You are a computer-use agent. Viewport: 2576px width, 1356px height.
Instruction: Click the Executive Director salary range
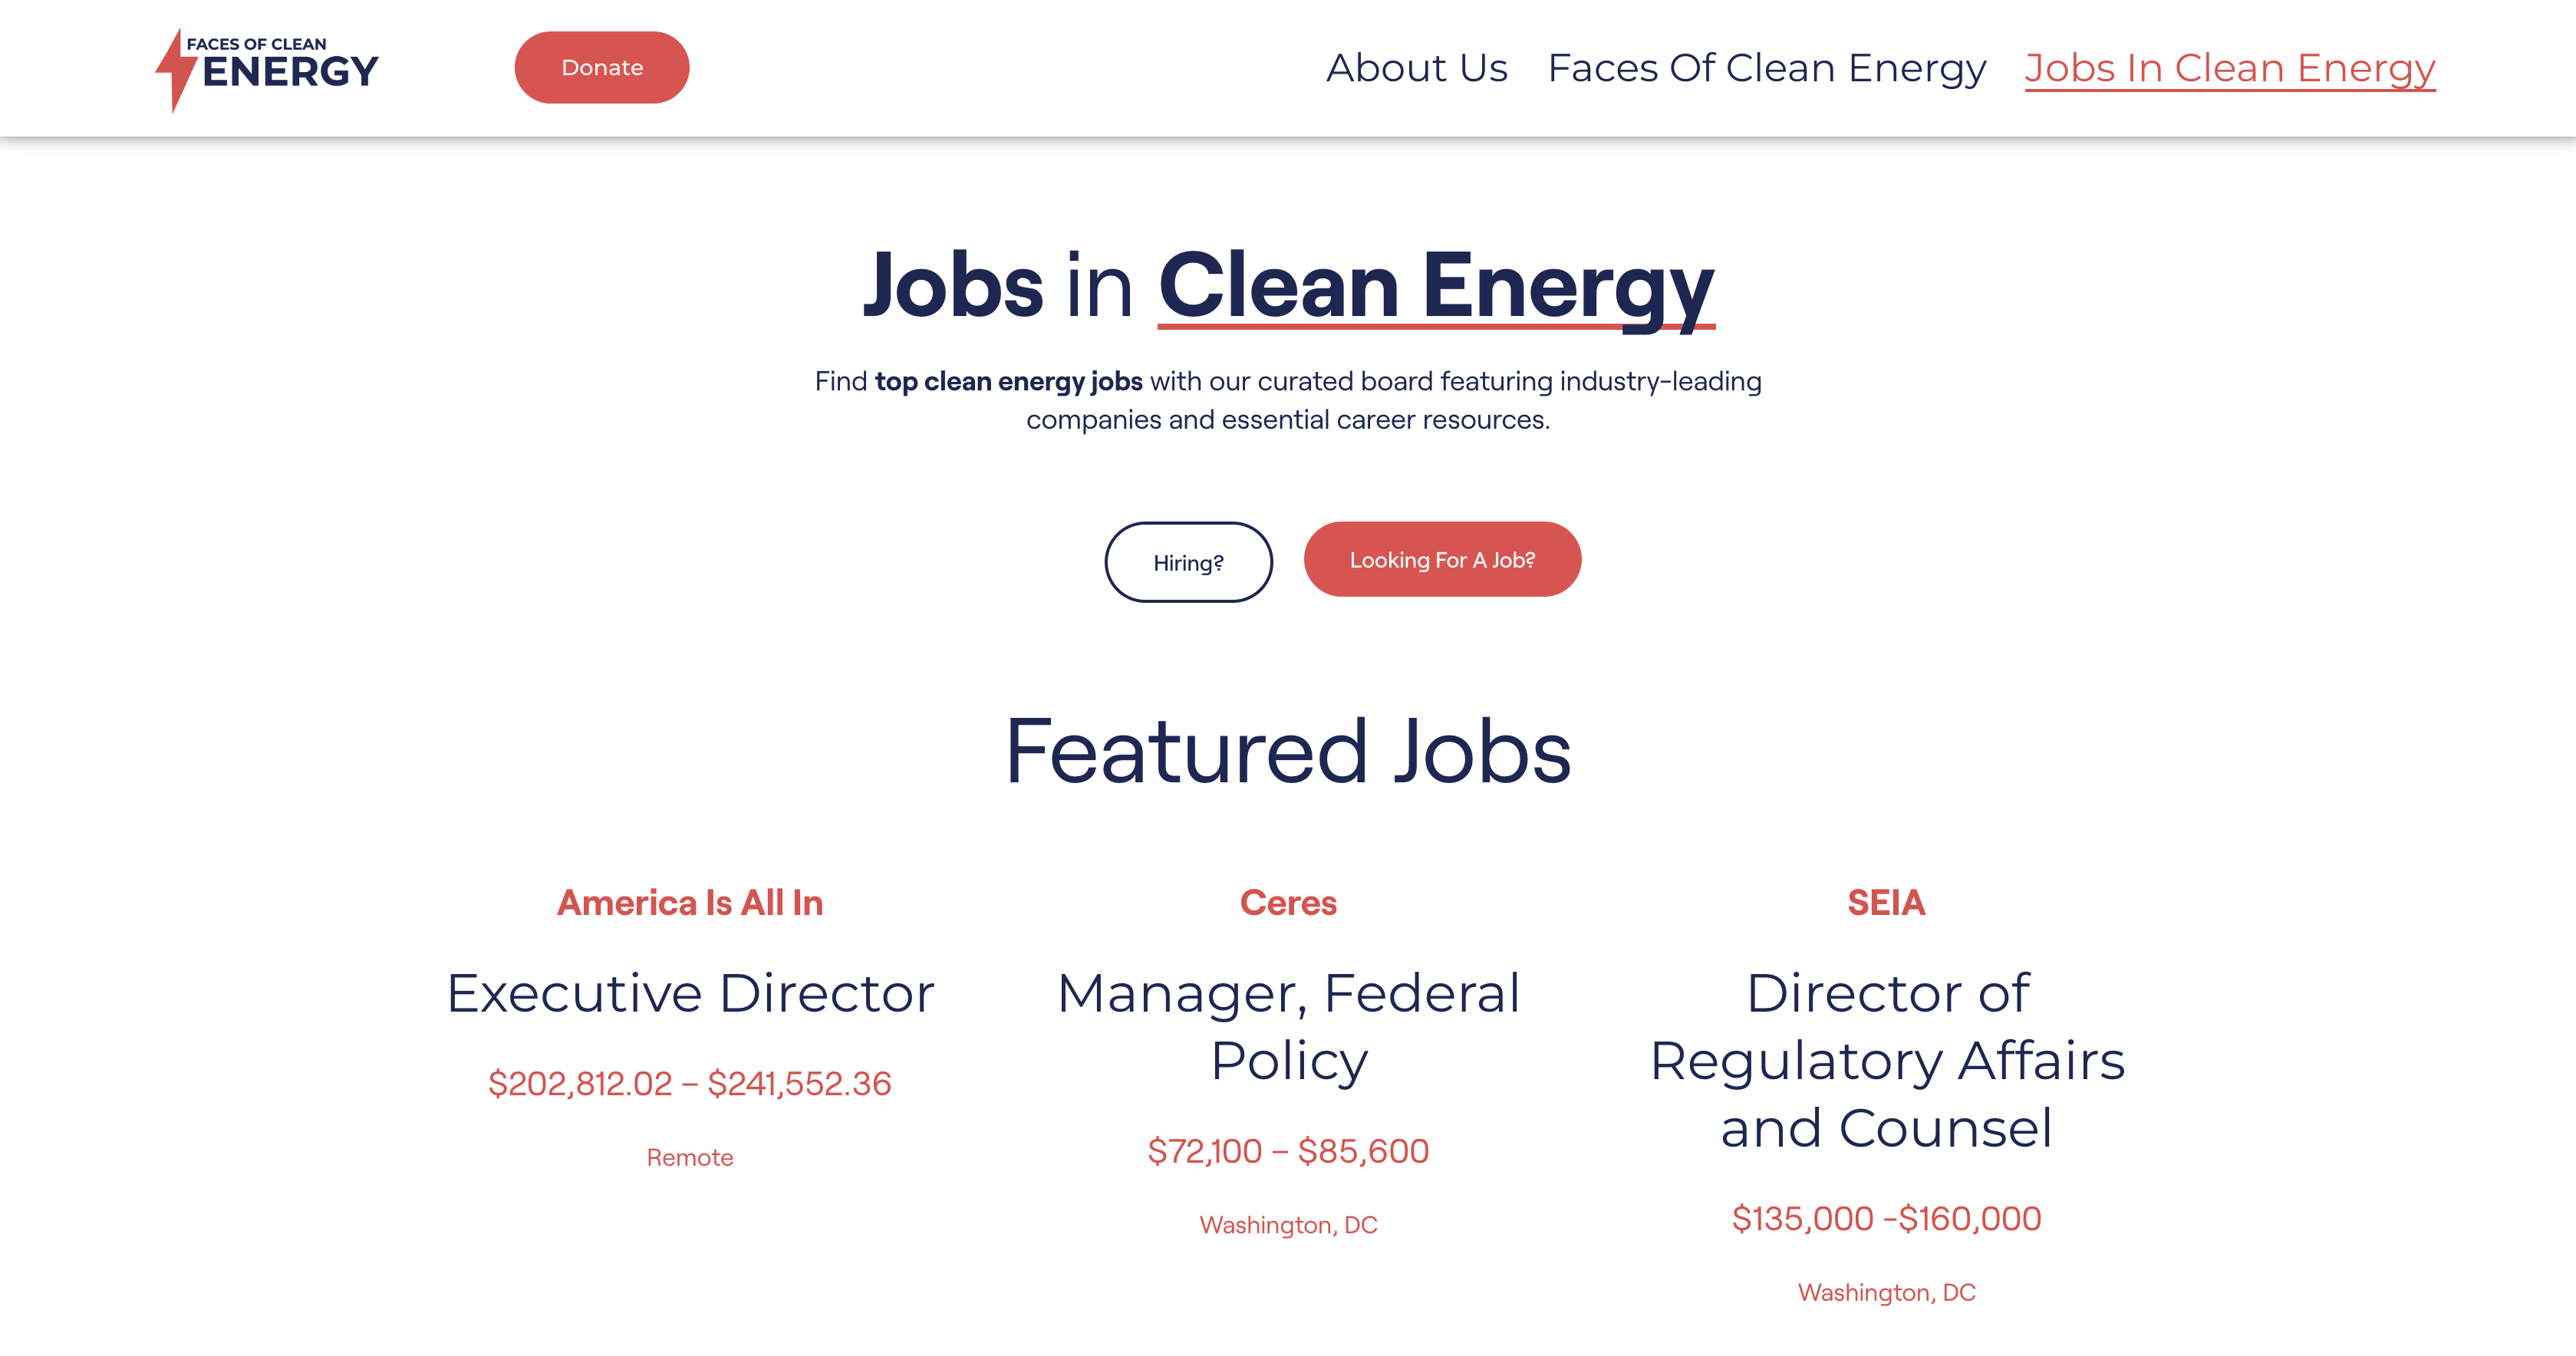pos(691,1082)
